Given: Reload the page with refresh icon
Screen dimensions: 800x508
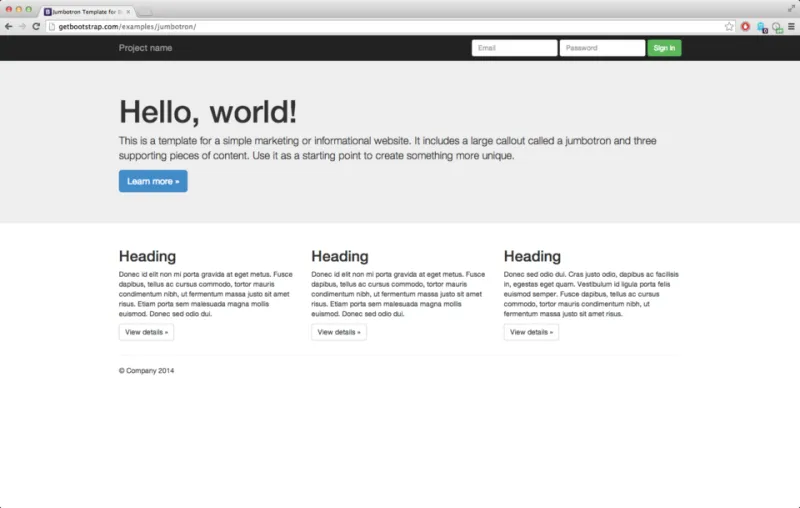Looking at the screenshot, I should (36, 27).
